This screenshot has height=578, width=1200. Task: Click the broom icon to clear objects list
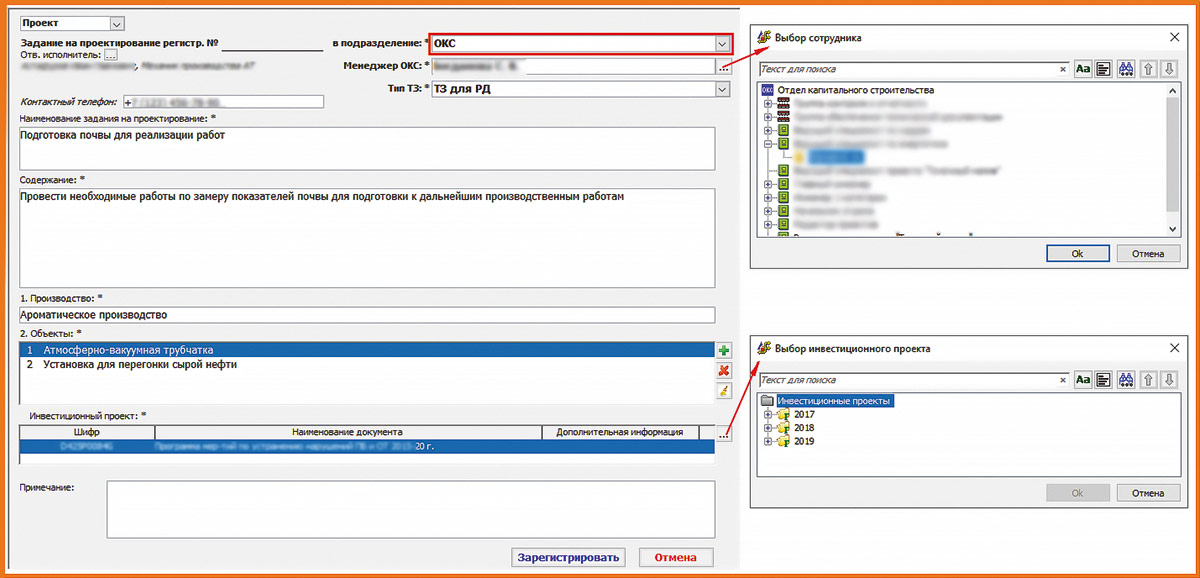(723, 390)
